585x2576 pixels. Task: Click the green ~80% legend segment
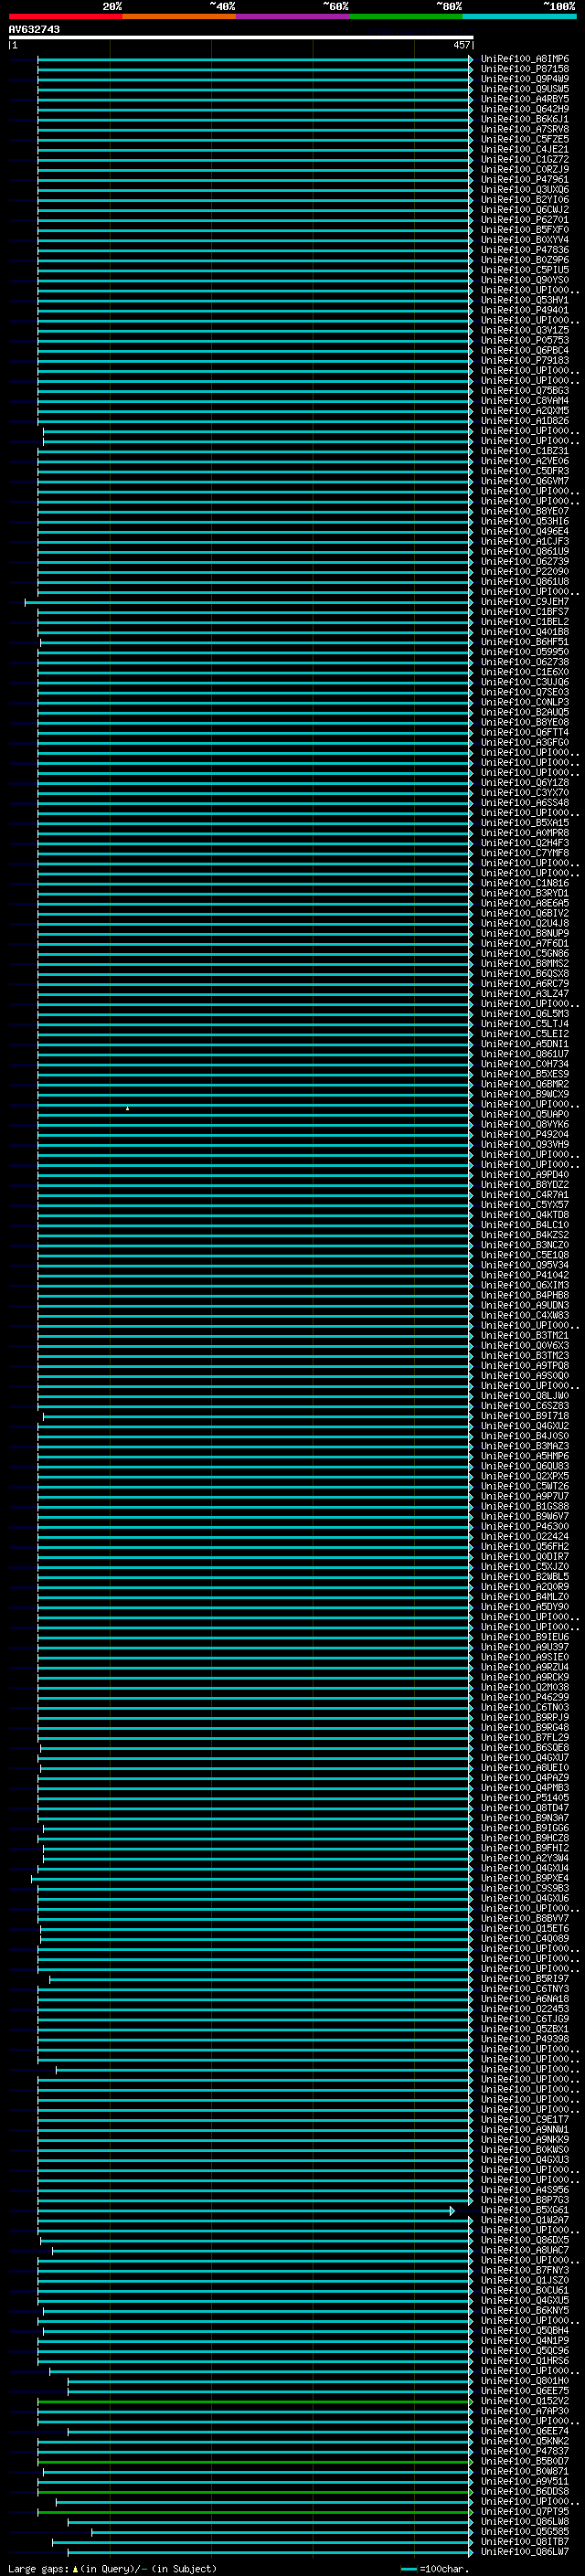point(406,16)
